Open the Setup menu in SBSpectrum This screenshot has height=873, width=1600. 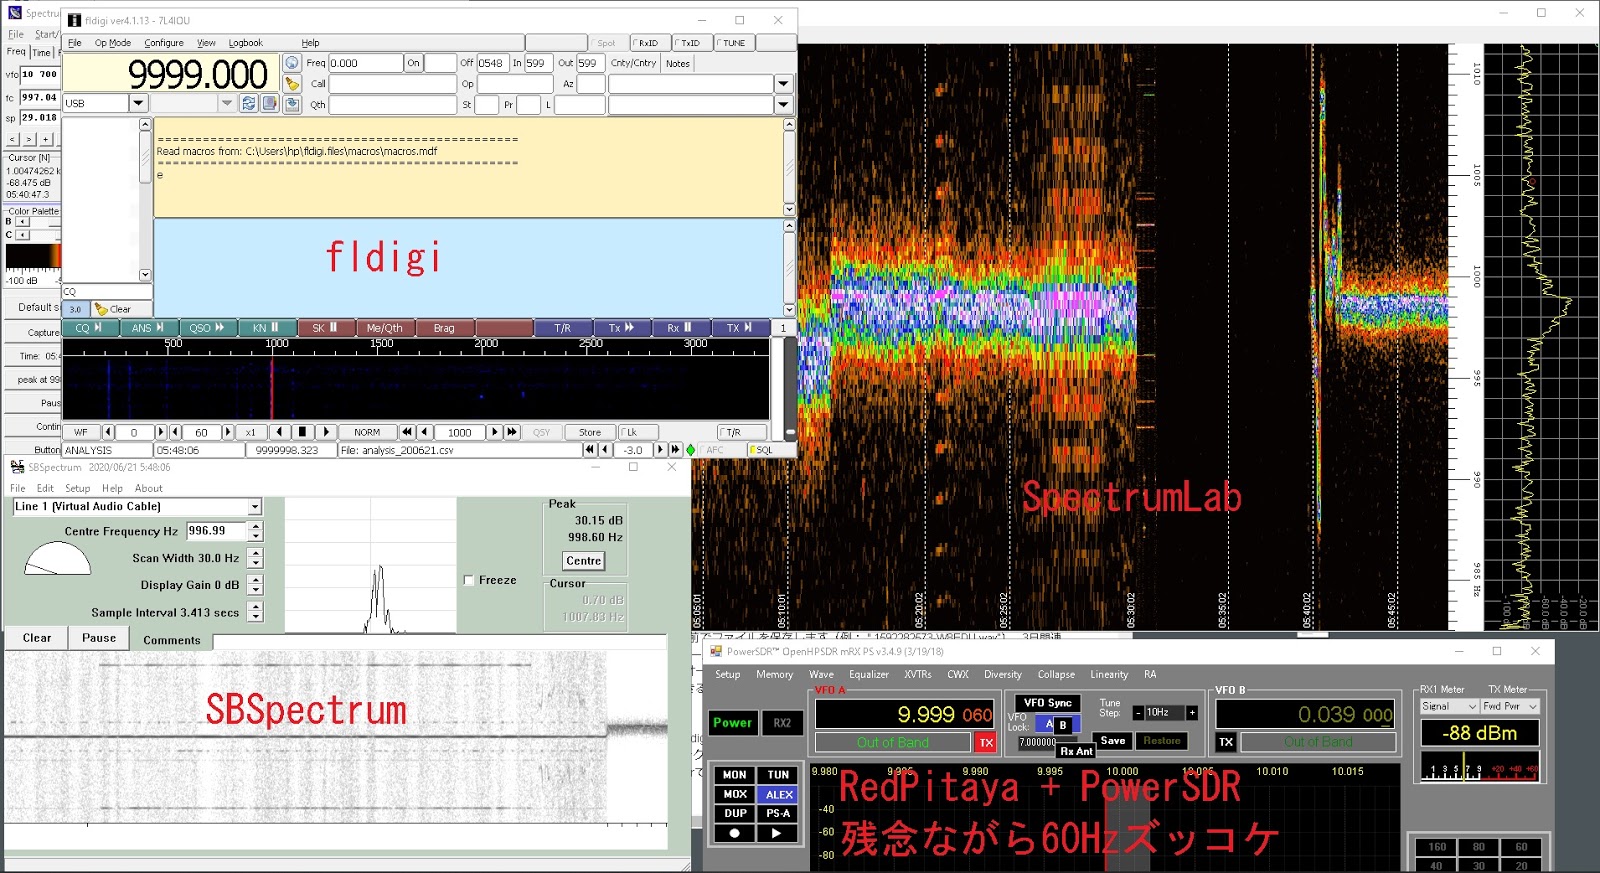[78, 489]
